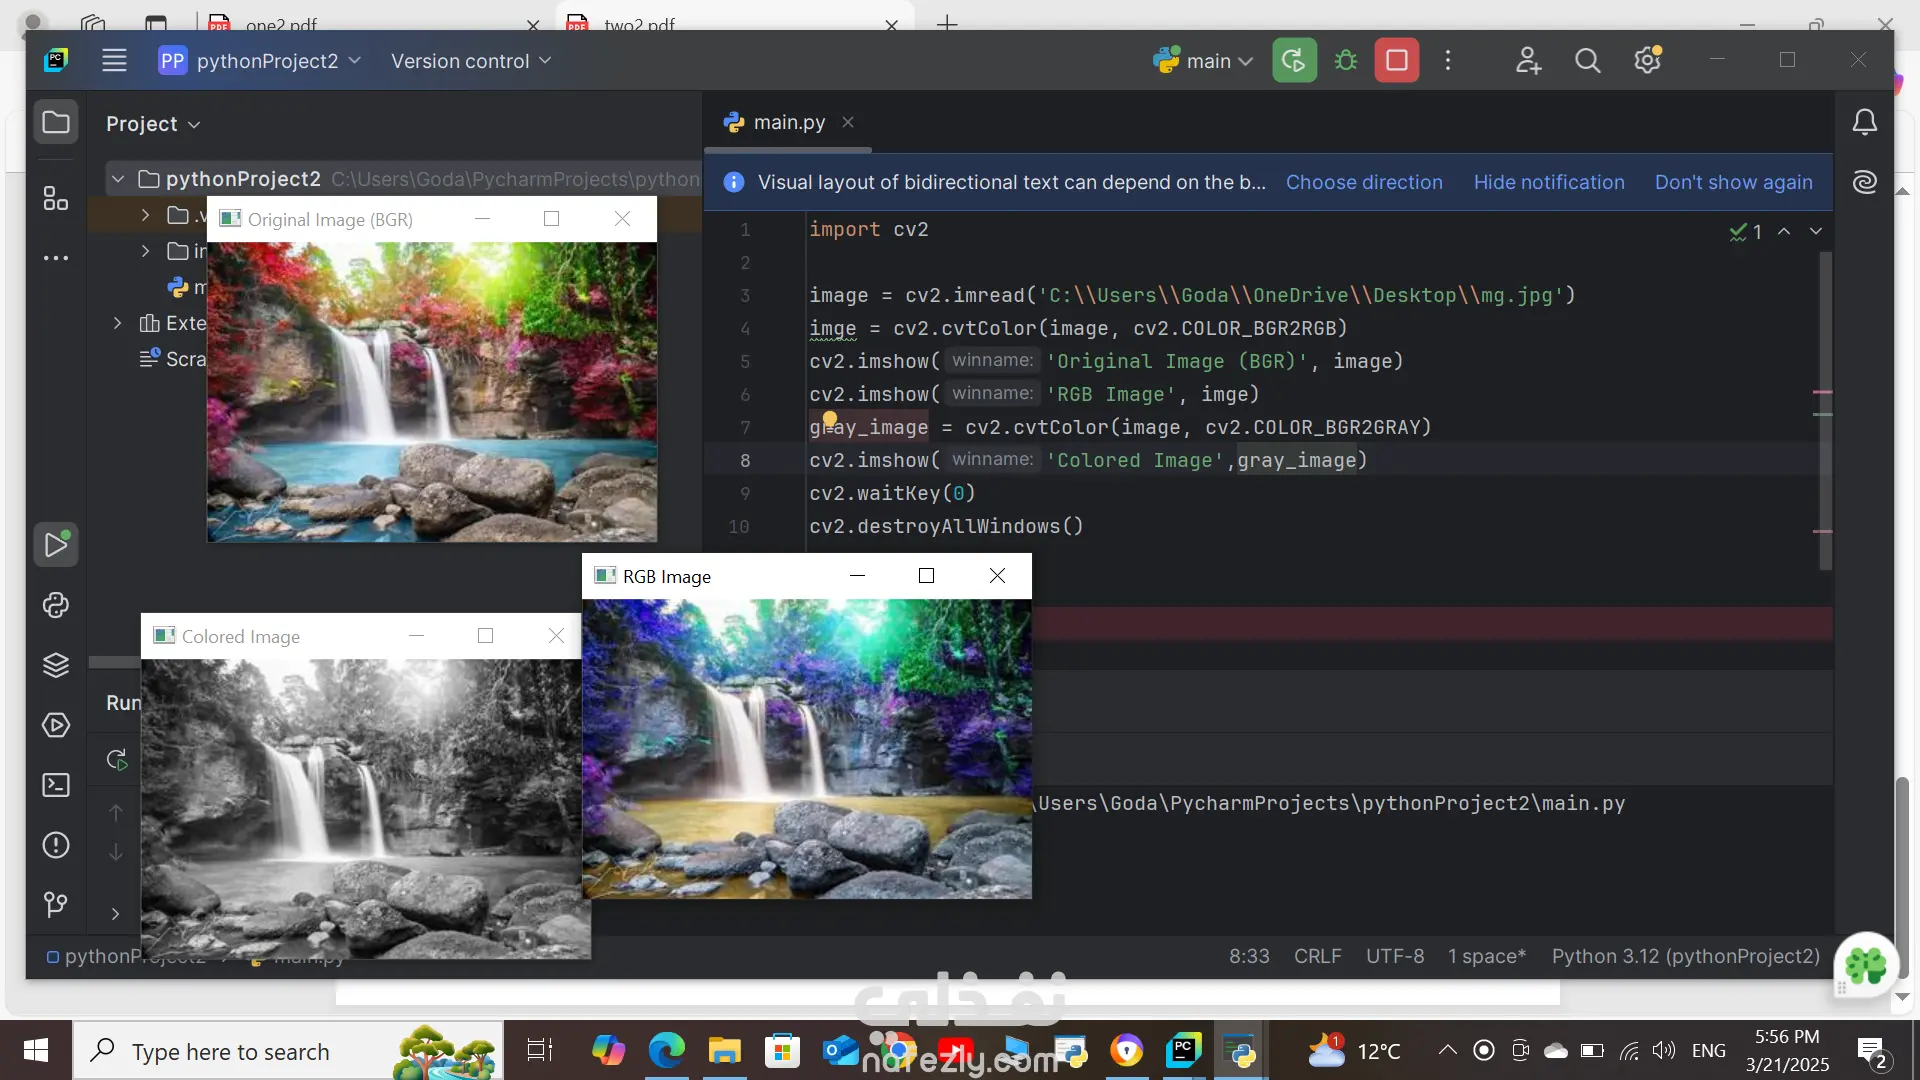Expand the pythonProject2 project dropdown
Screen dimensions: 1920x1080
[260, 61]
